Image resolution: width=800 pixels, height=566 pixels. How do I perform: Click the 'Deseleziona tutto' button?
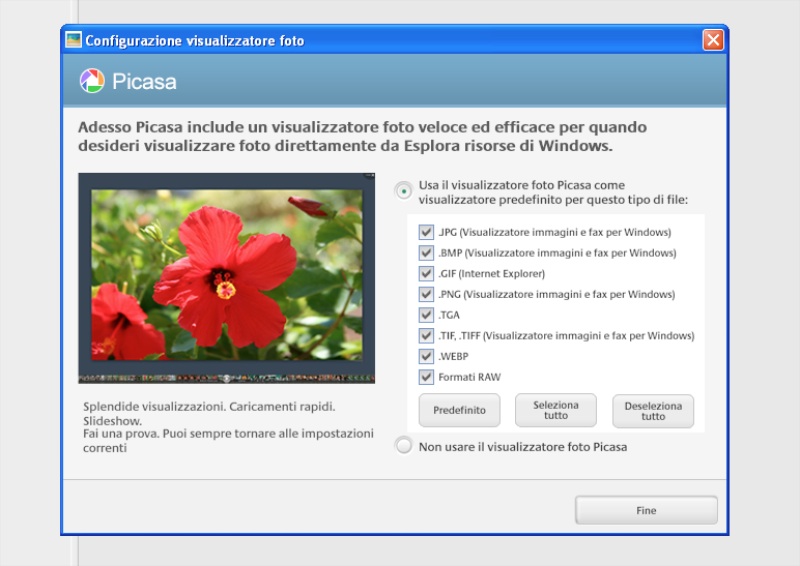(652, 410)
